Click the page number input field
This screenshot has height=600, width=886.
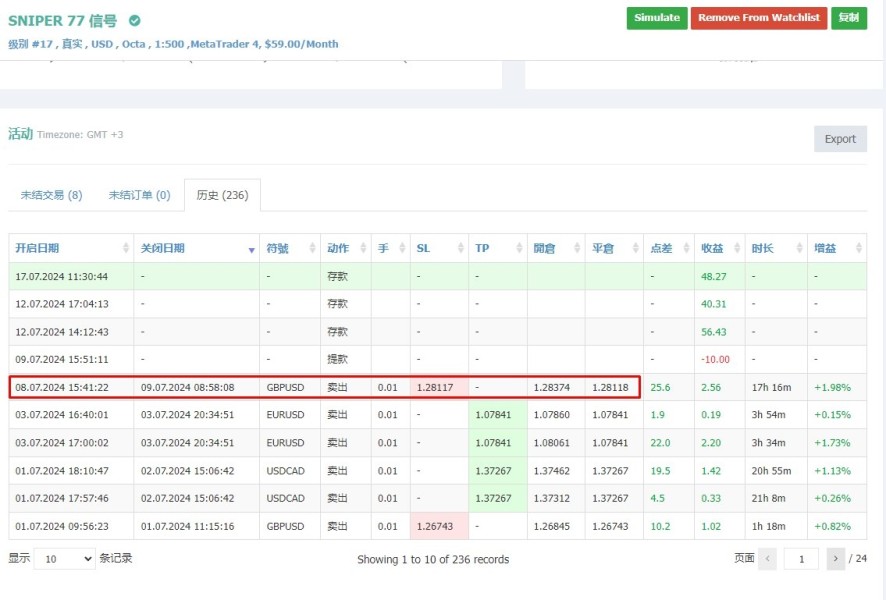(x=801, y=559)
